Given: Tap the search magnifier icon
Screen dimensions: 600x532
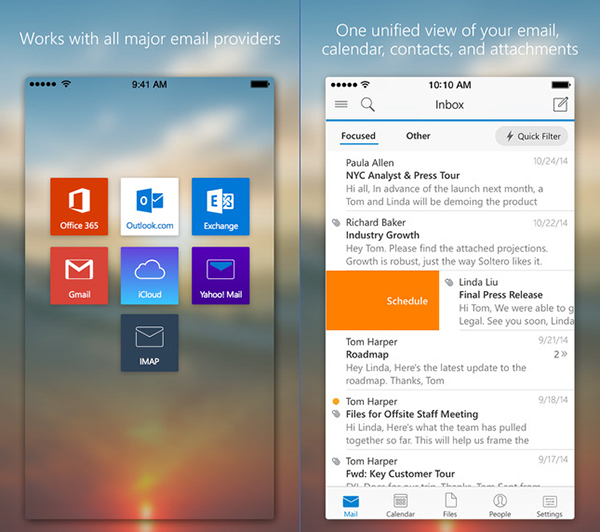Looking at the screenshot, I should [367, 104].
